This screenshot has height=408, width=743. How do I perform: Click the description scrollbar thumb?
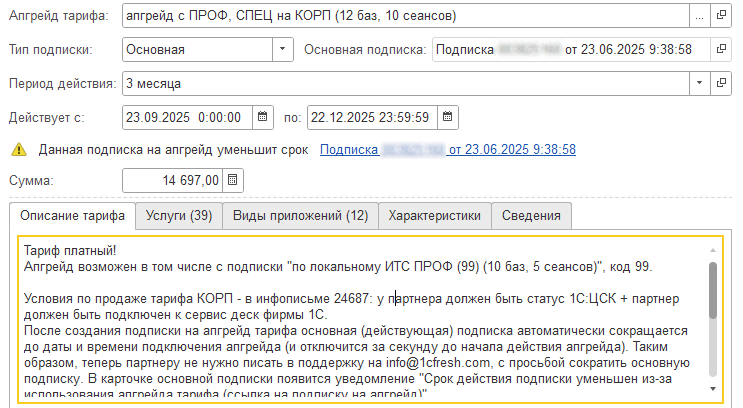pos(713,292)
